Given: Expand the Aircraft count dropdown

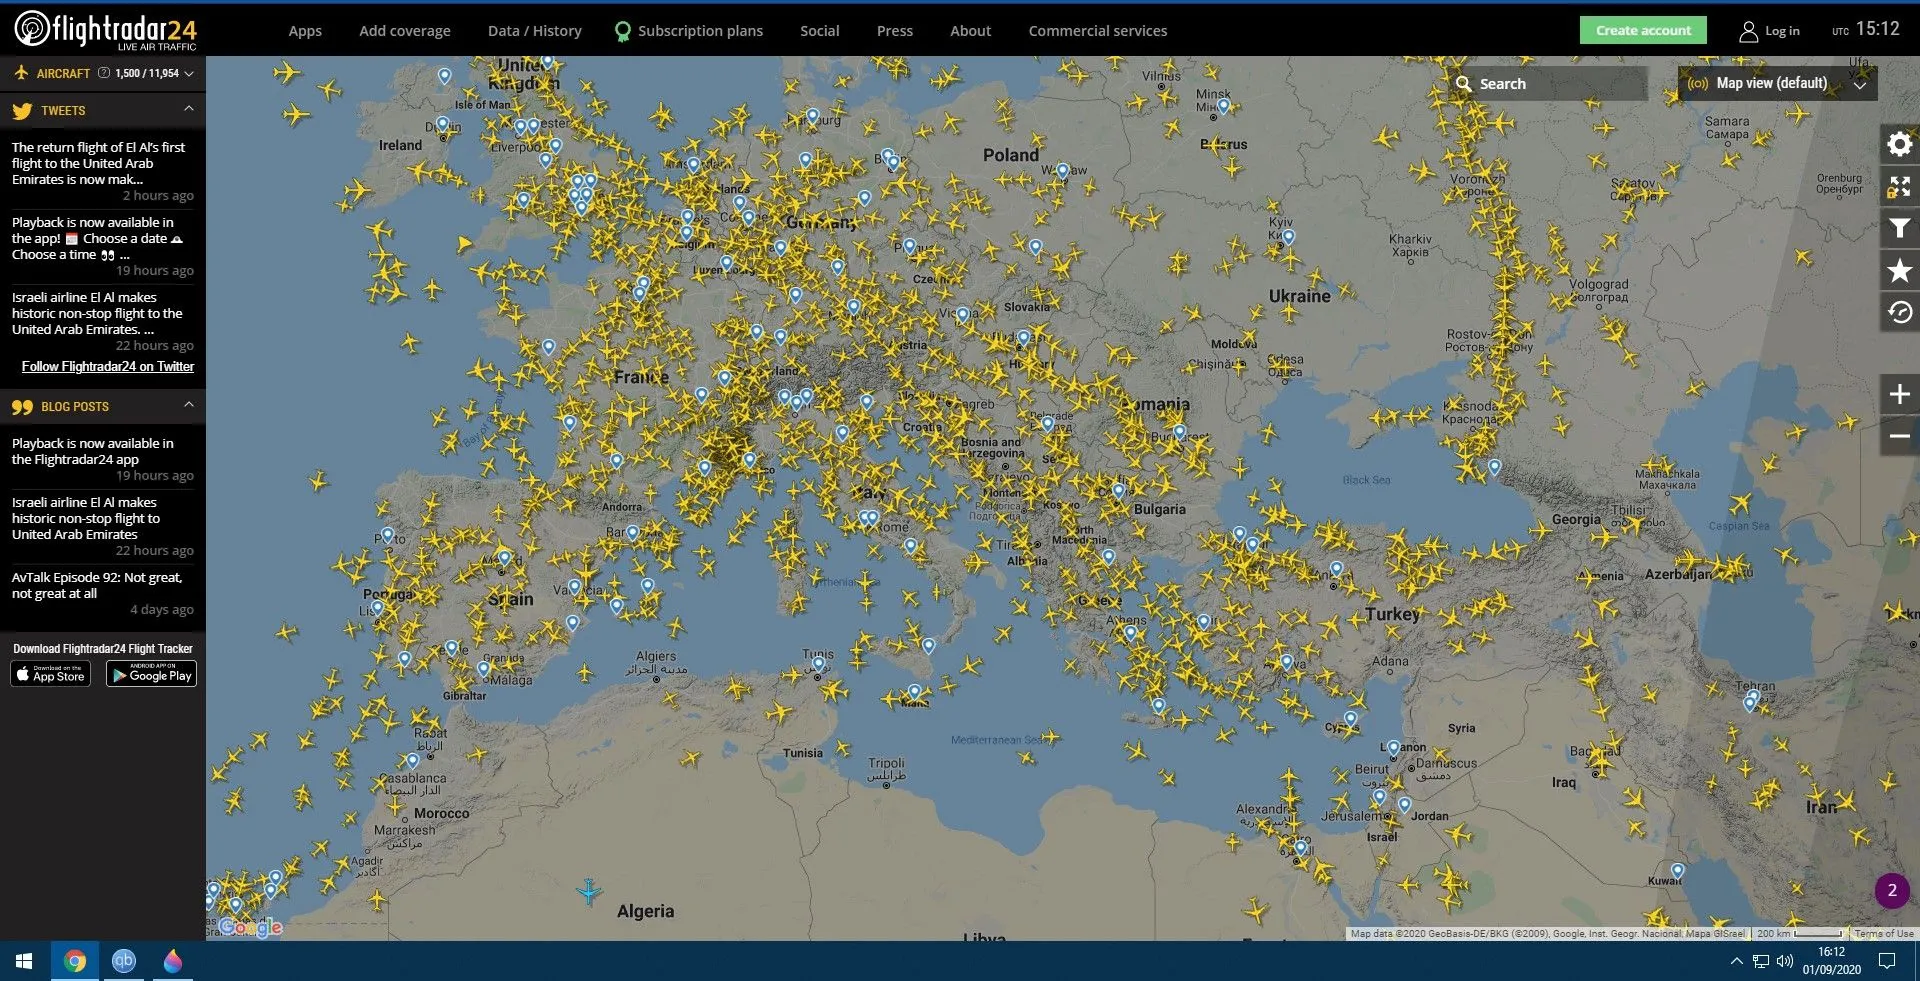Looking at the screenshot, I should [189, 74].
